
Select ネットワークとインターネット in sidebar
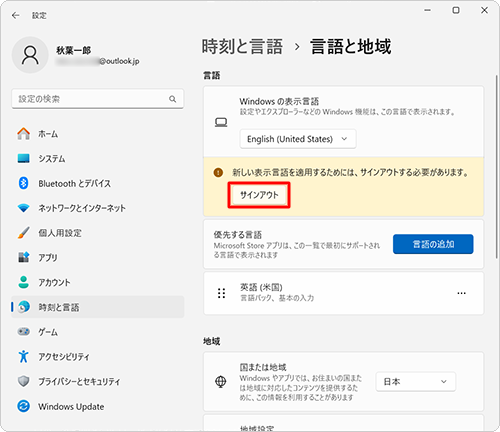click(x=98, y=208)
